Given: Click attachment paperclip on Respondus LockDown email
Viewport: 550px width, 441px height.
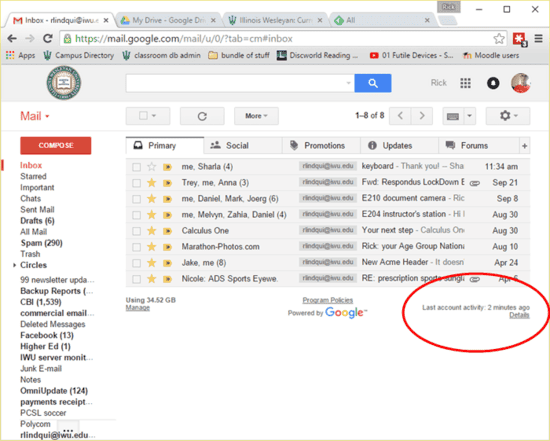Looking at the screenshot, I should coord(475,183).
